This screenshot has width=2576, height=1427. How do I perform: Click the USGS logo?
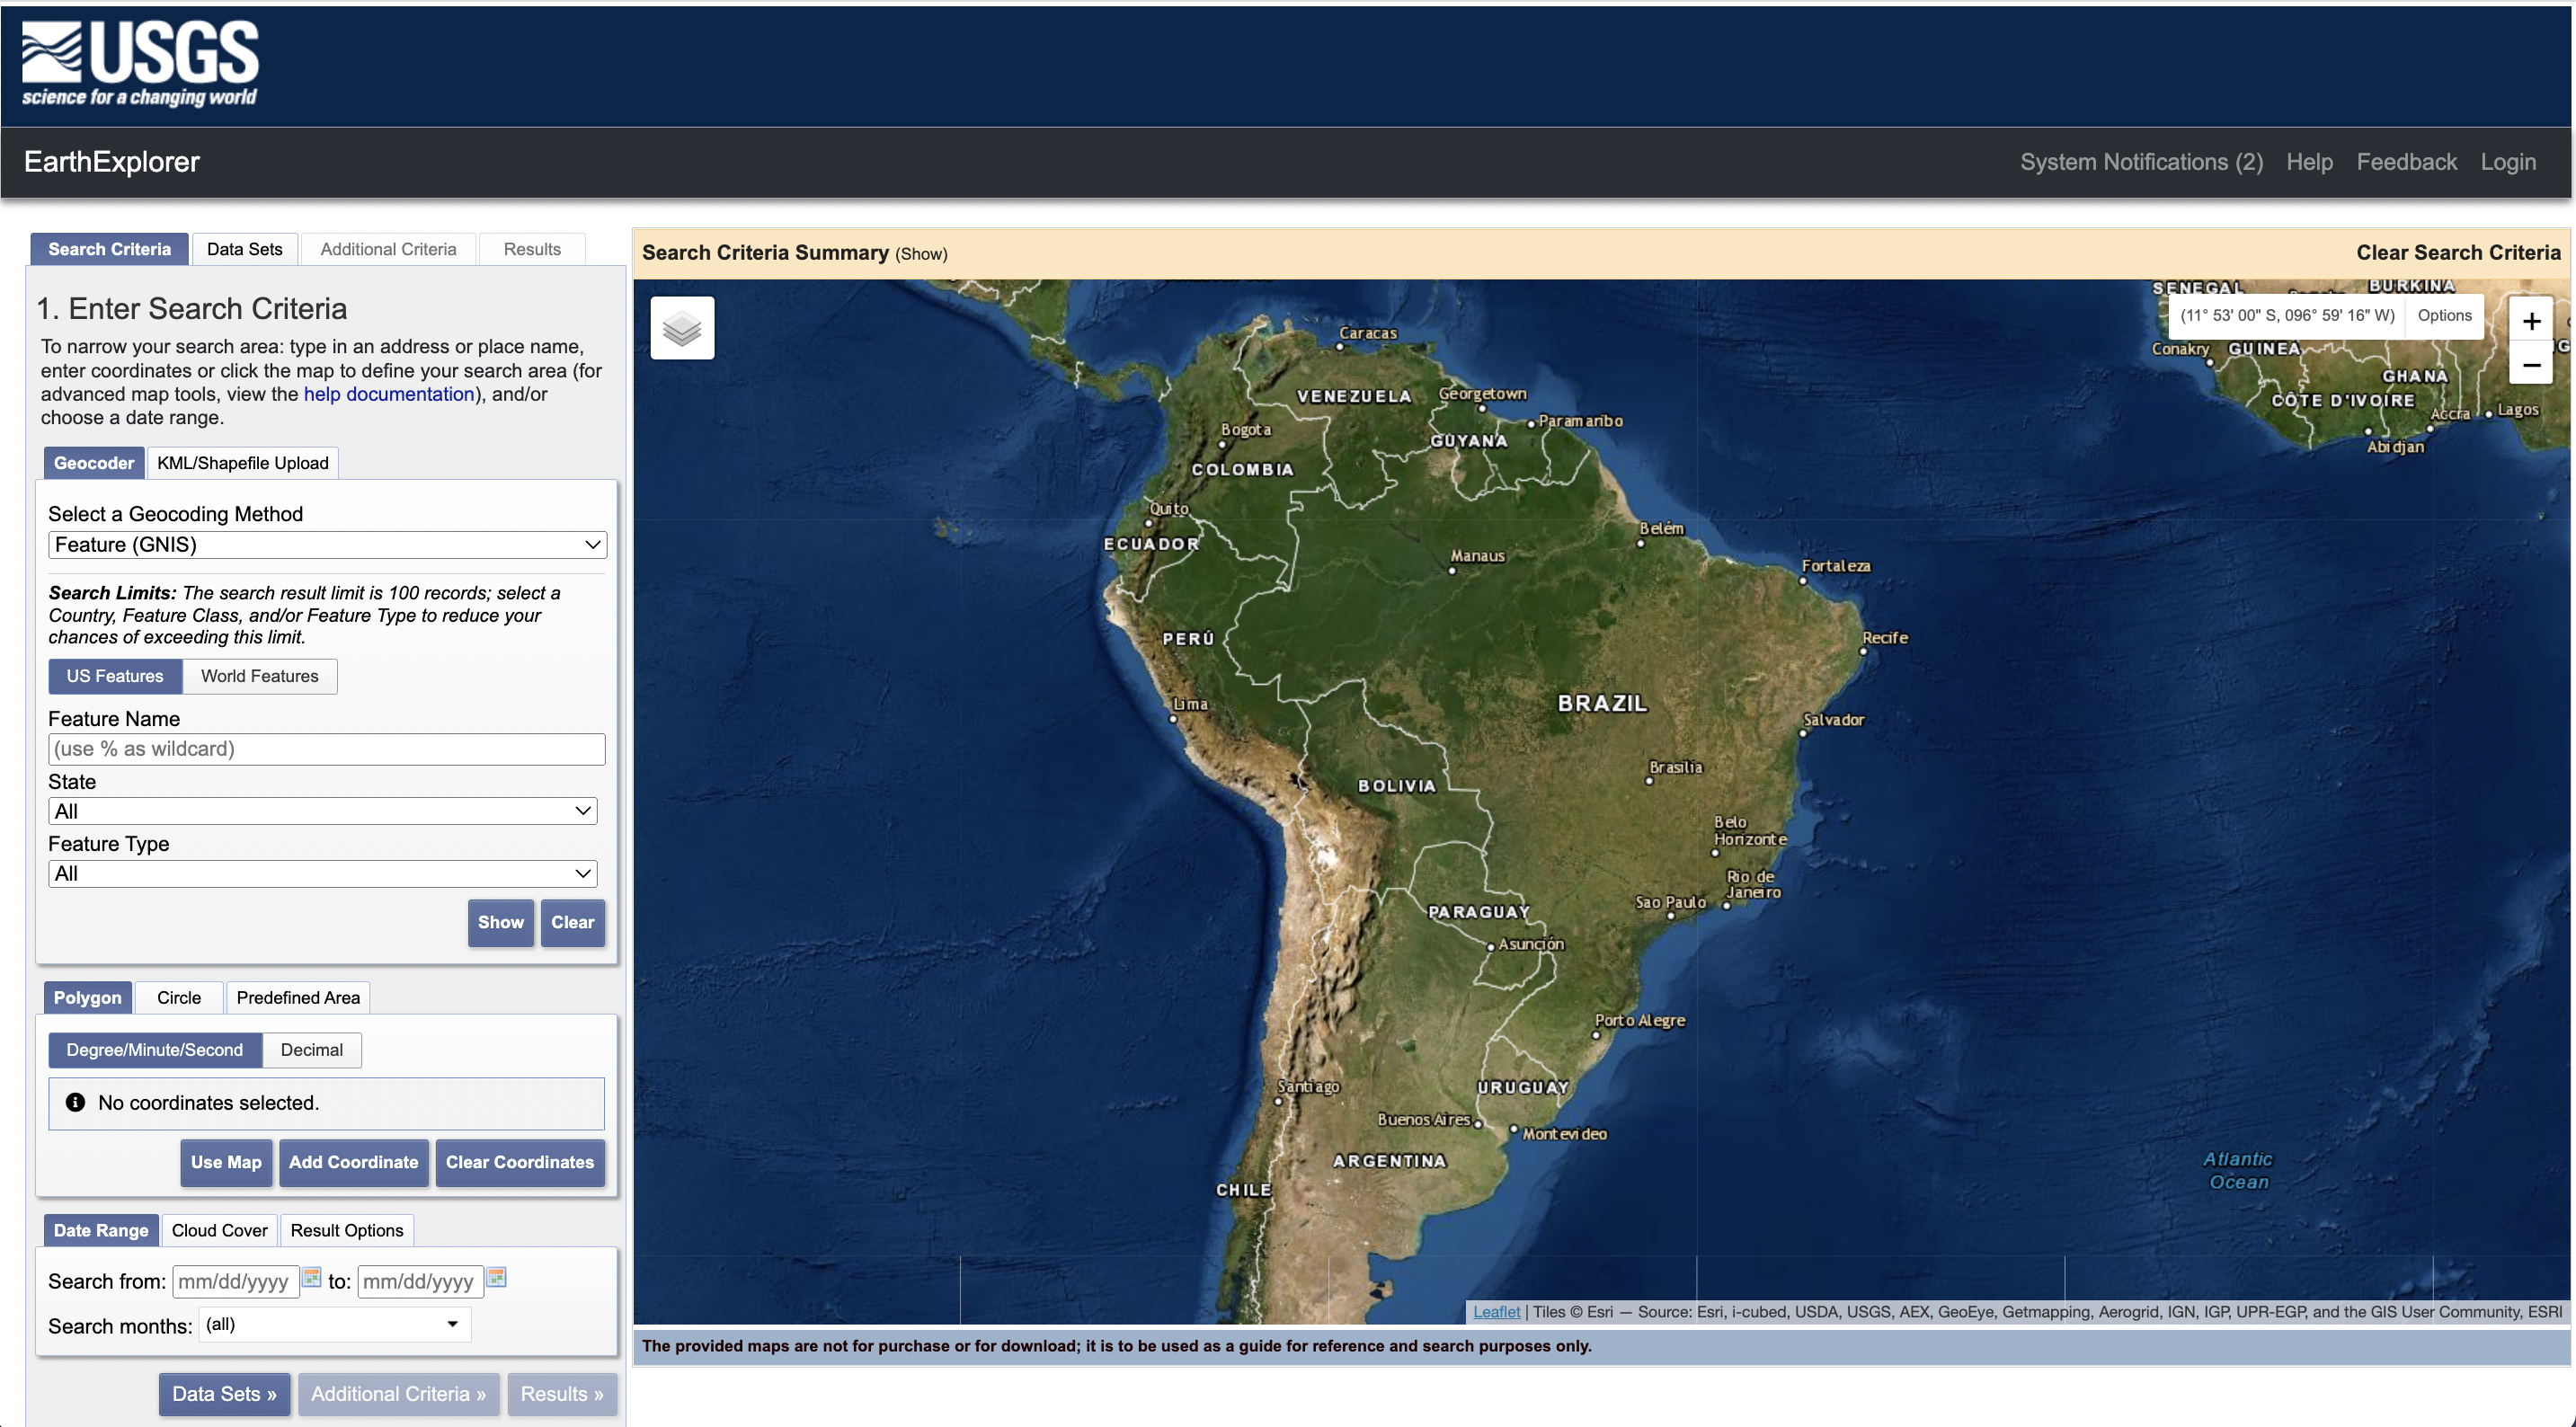[140, 65]
